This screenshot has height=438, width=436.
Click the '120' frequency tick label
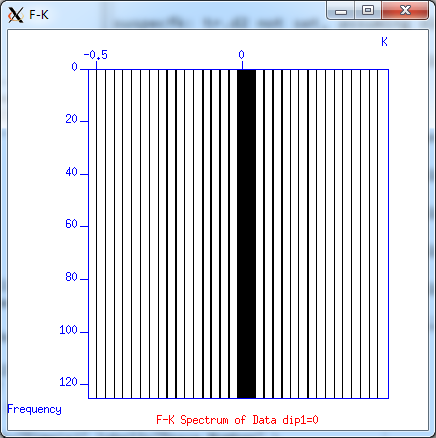click(x=68, y=382)
